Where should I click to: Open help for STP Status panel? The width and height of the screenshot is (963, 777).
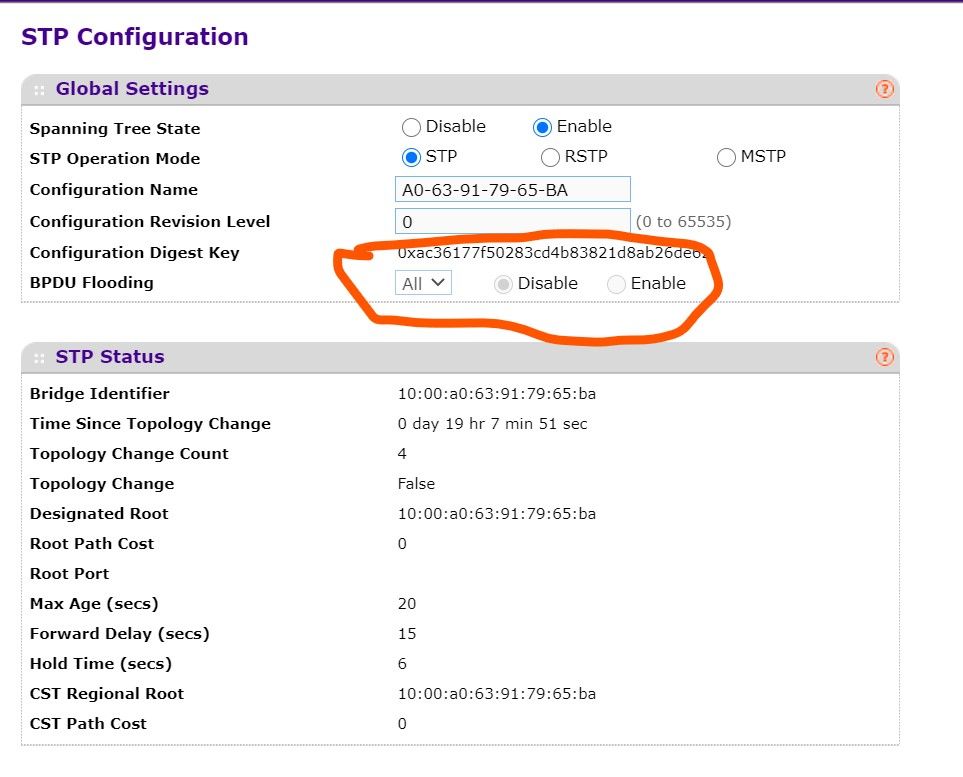click(x=884, y=357)
